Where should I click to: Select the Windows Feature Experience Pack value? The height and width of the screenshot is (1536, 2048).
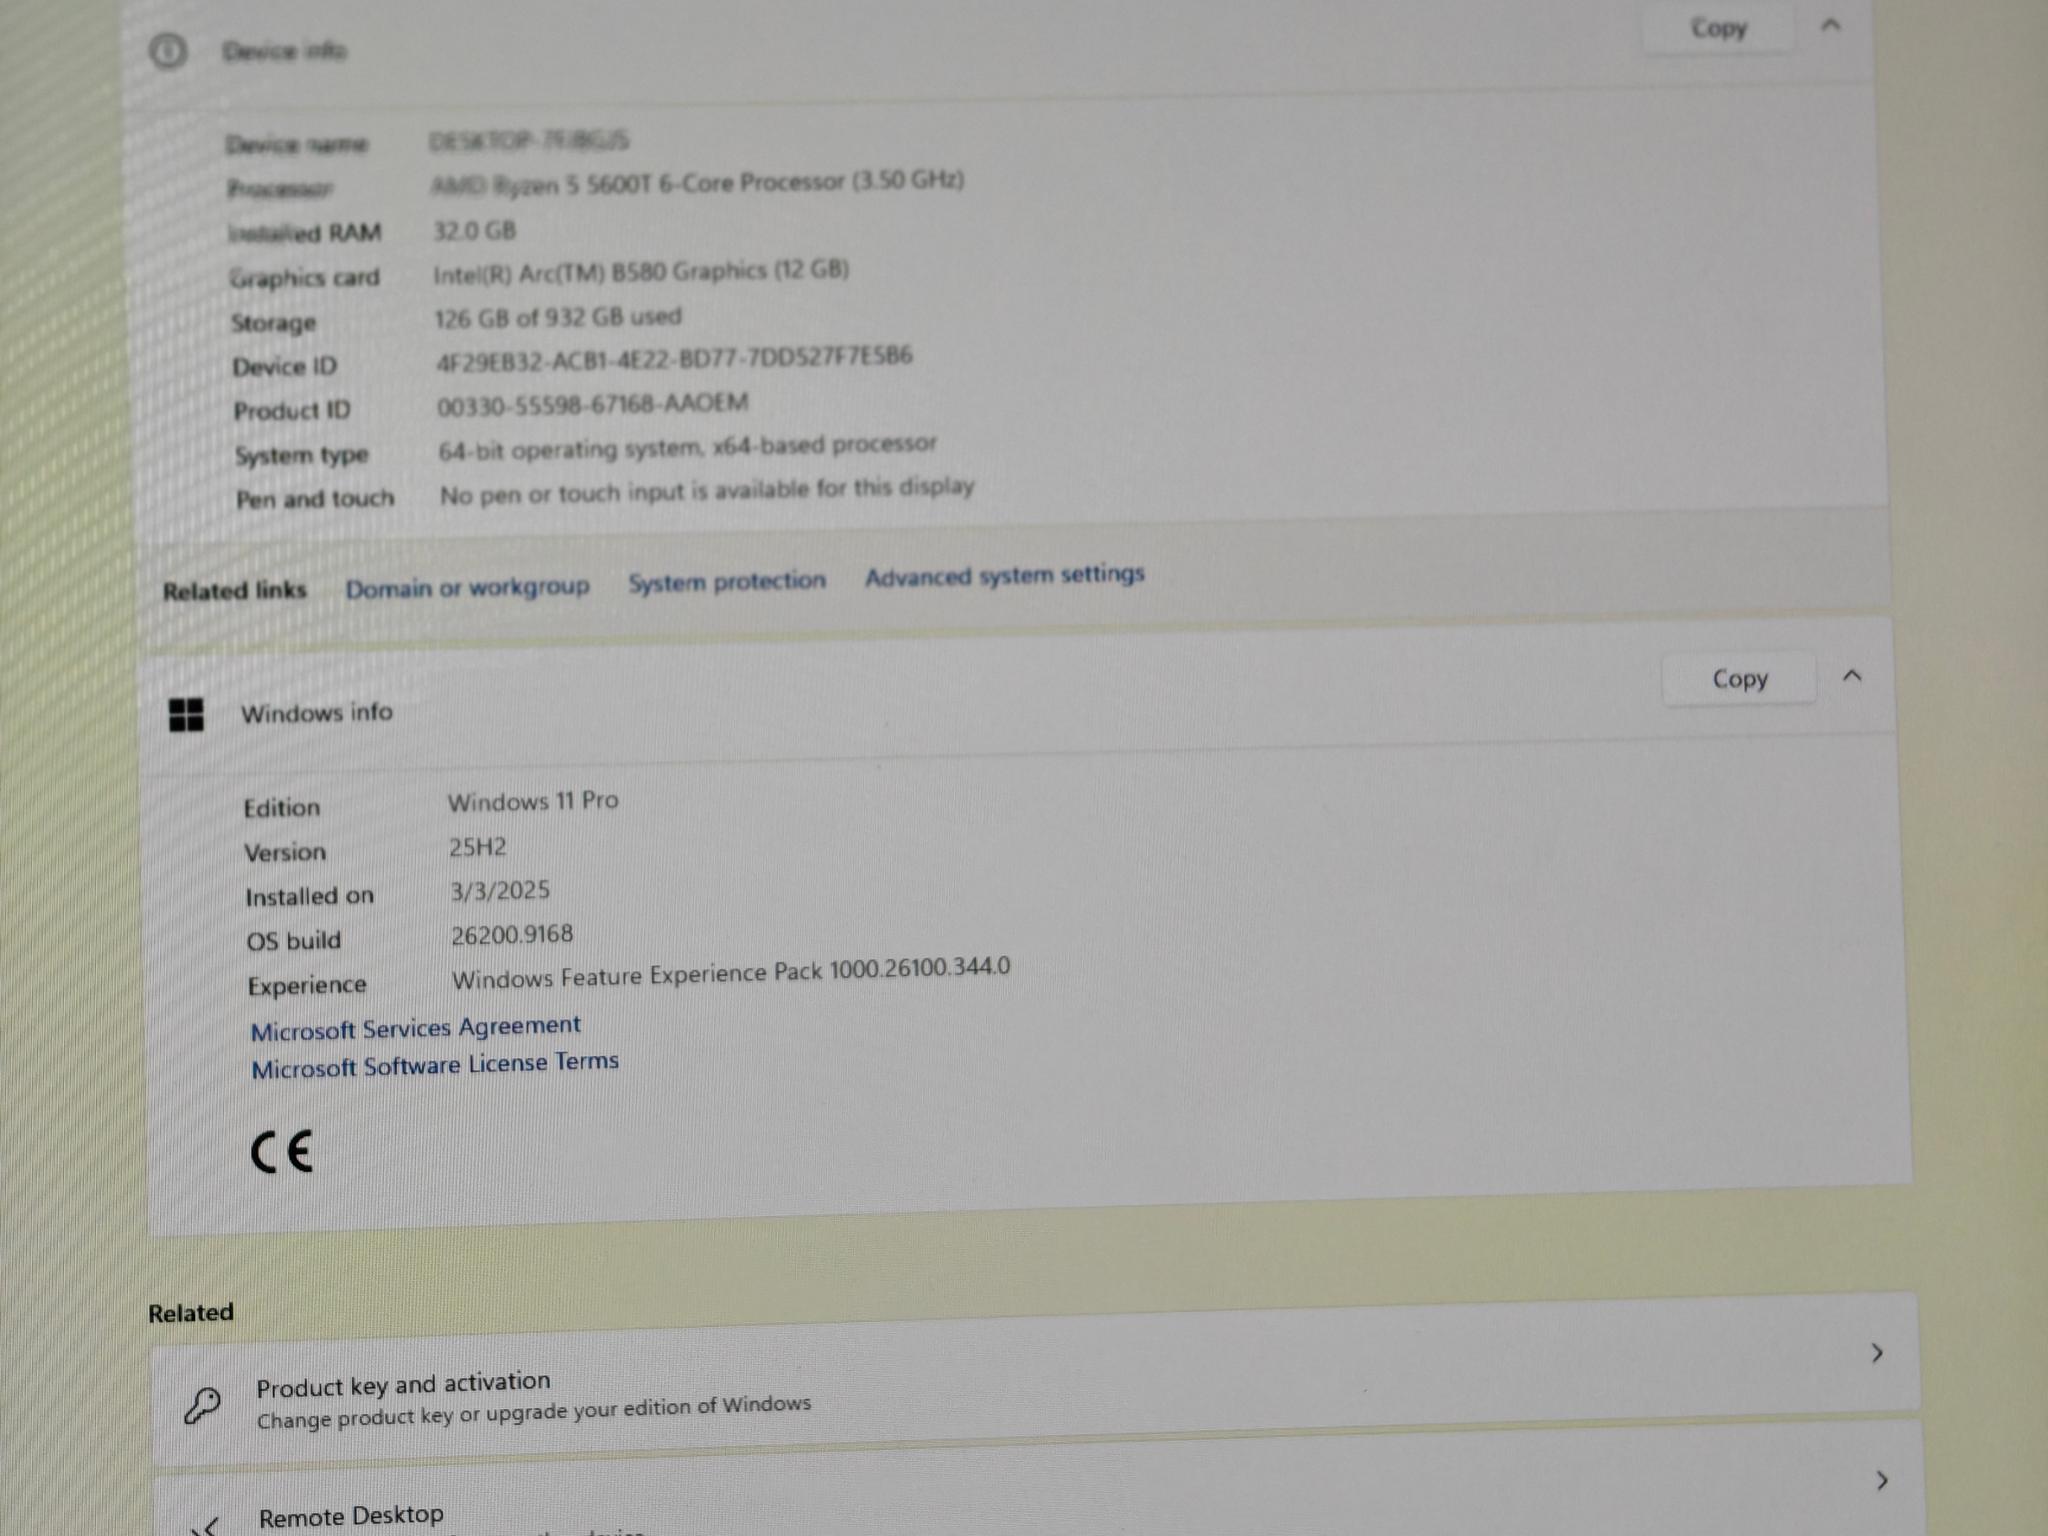click(731, 974)
